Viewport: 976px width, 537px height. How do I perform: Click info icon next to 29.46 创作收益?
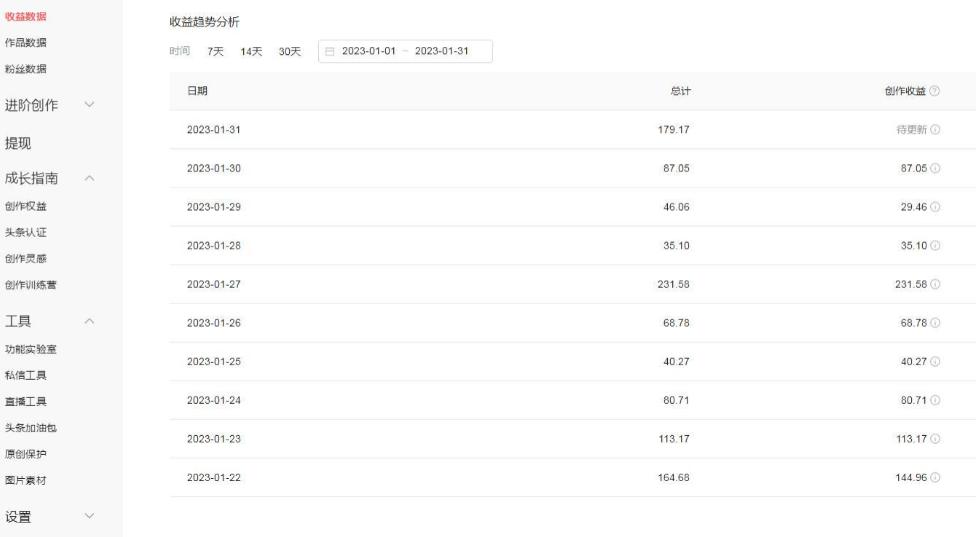[x=935, y=208]
